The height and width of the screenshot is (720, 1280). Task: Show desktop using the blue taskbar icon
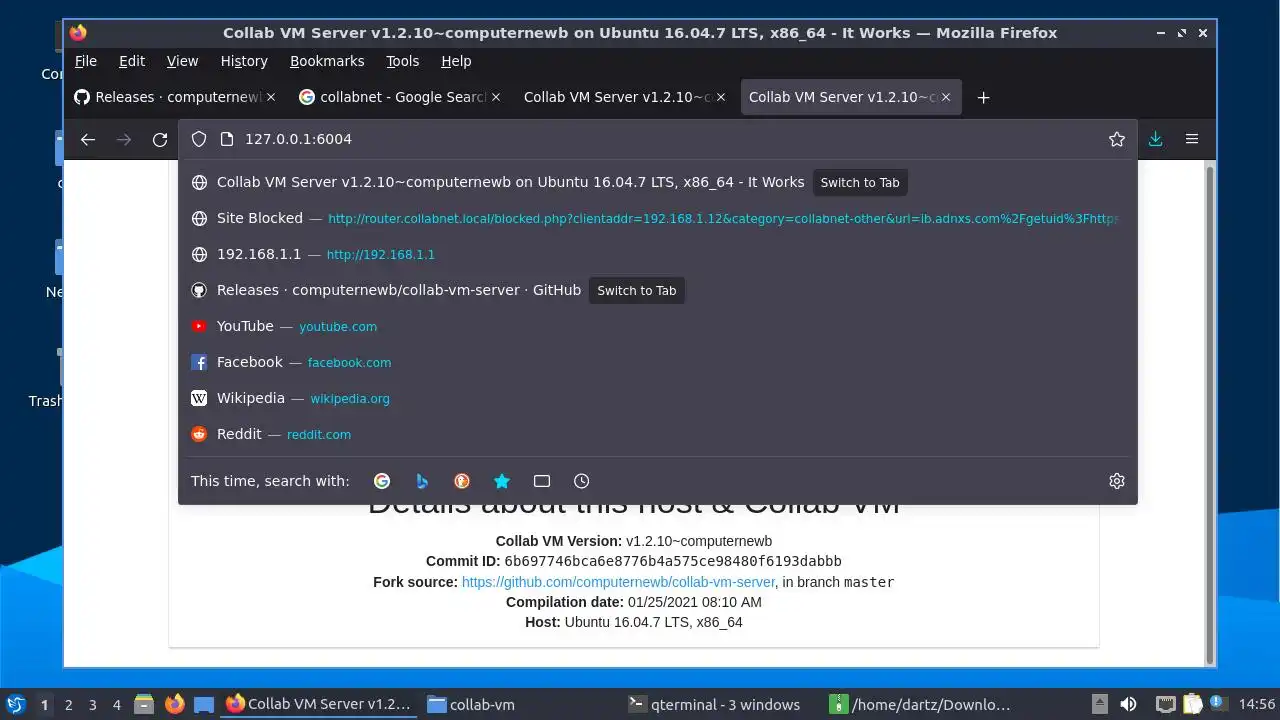[x=204, y=705]
